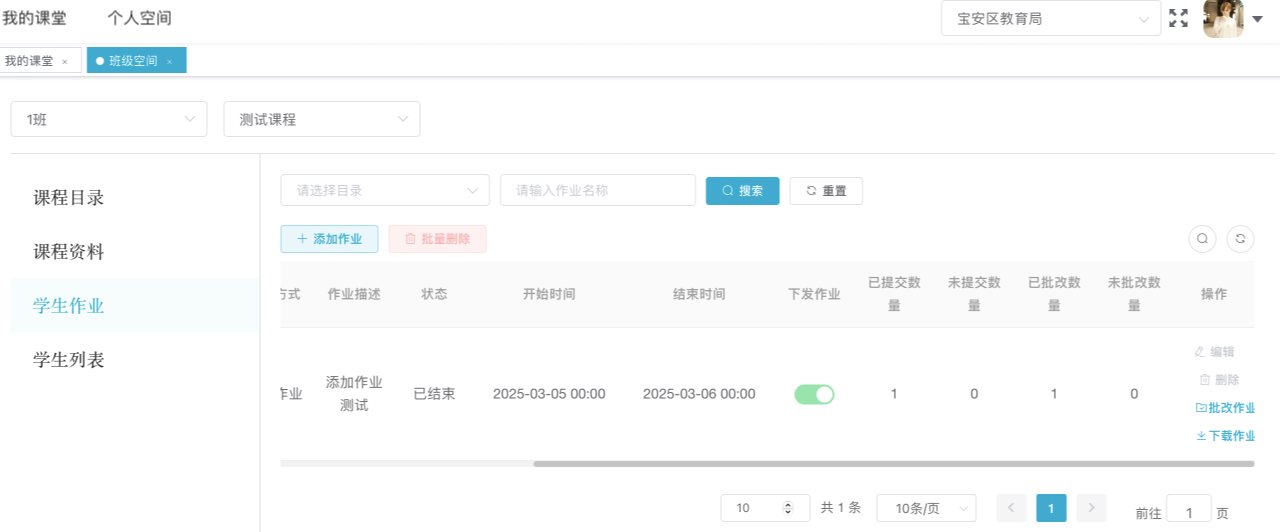Expand the 1班 class dropdown
Screen dimensions: 1280x532
click(109, 119)
